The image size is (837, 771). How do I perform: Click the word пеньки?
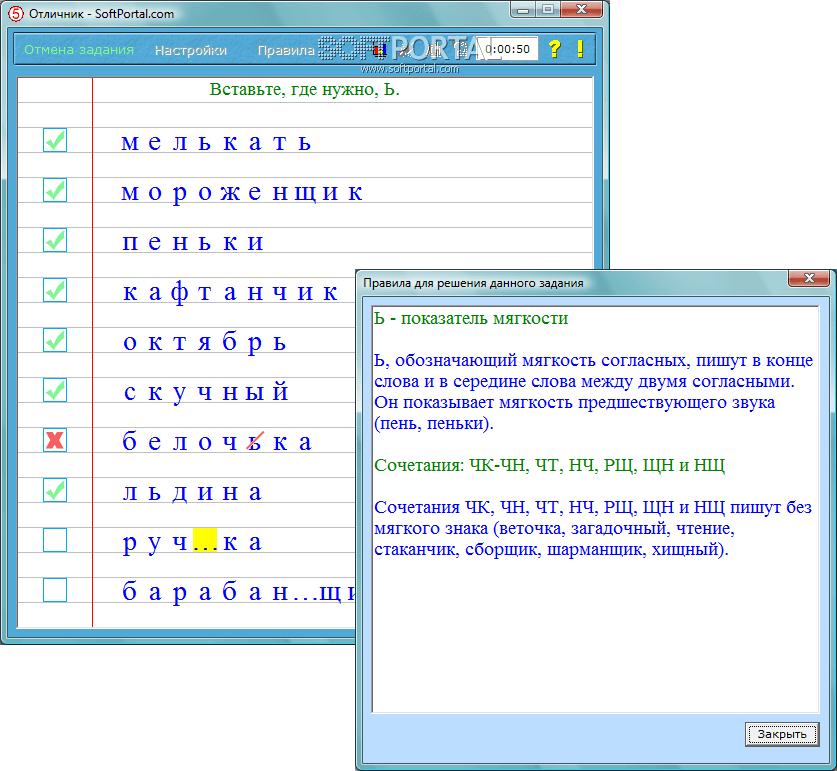tap(193, 242)
